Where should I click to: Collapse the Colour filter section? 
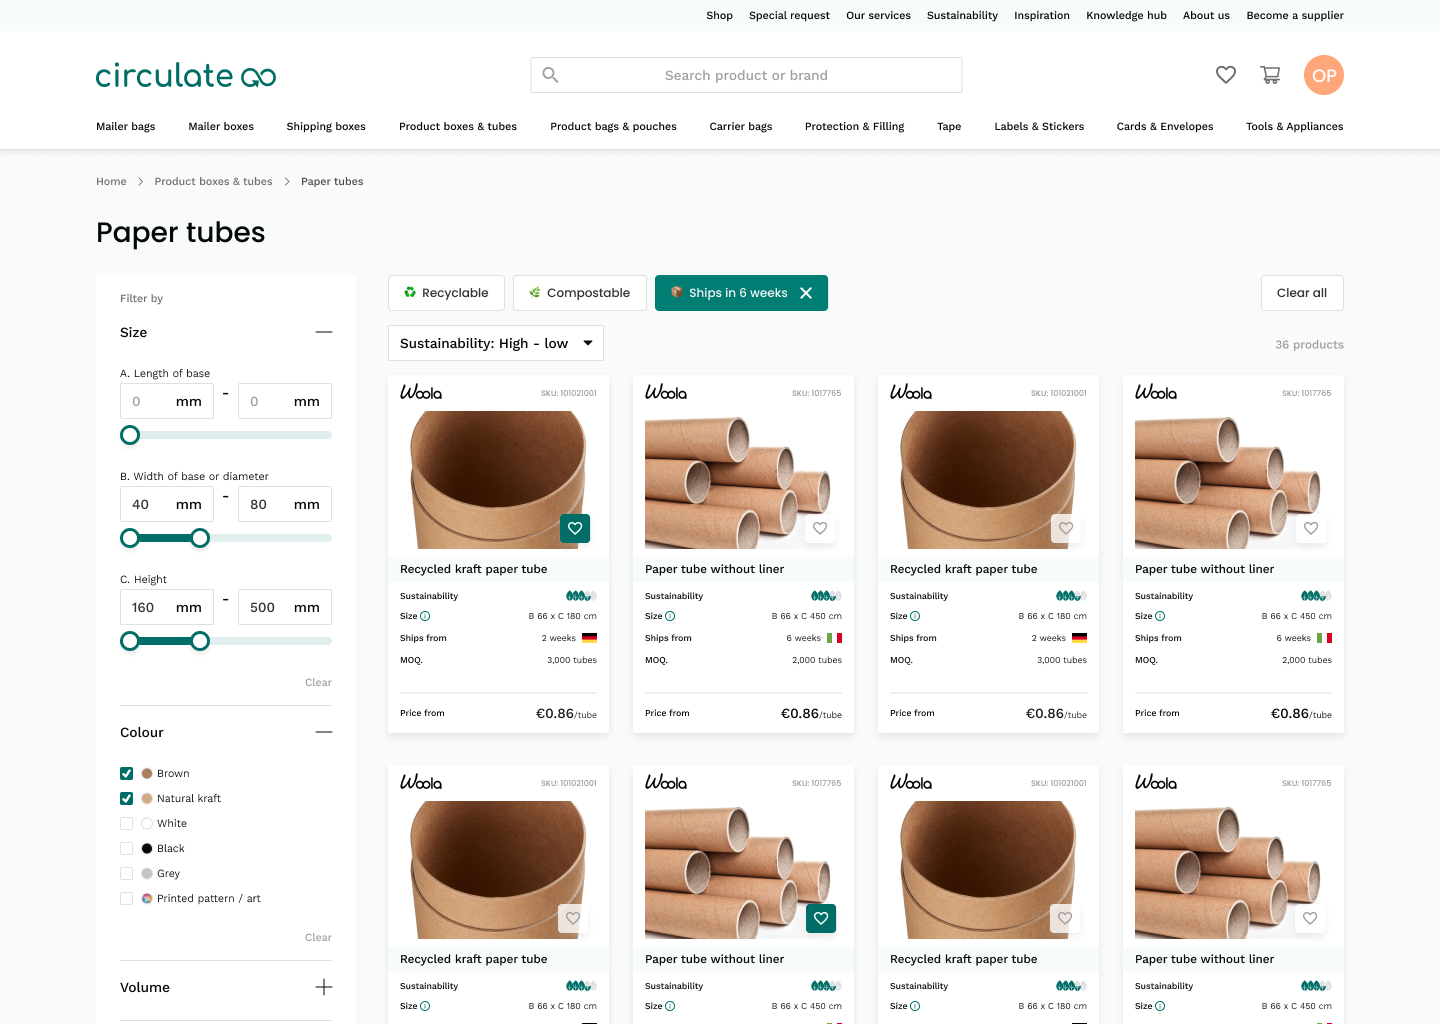pyautogui.click(x=324, y=732)
